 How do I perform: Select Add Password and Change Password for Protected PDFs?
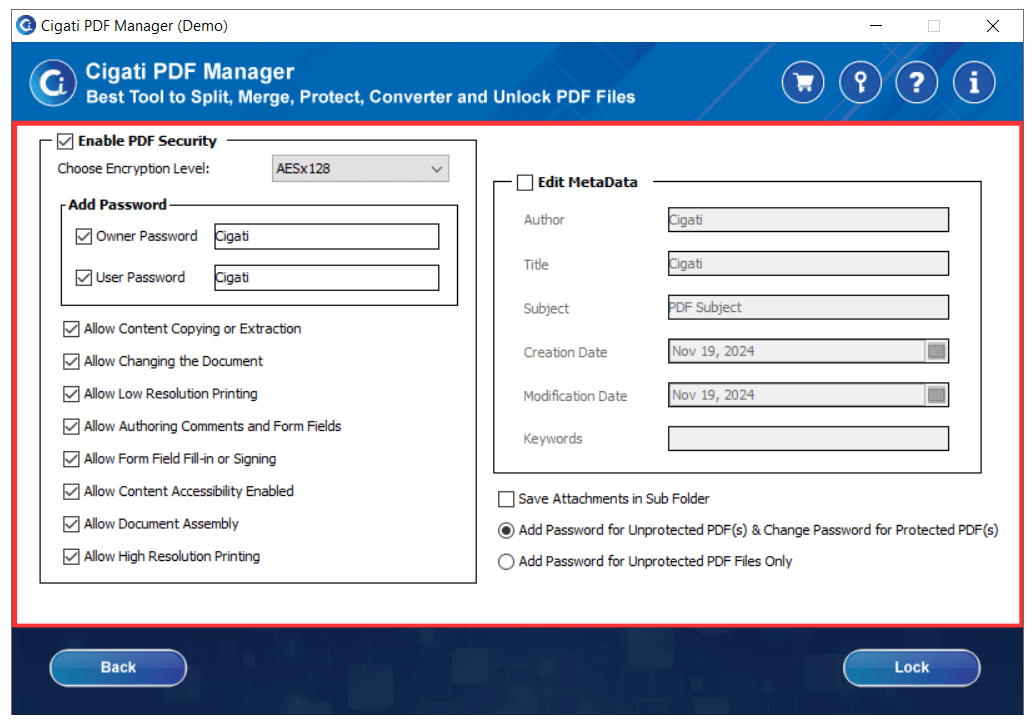pyautogui.click(x=506, y=531)
